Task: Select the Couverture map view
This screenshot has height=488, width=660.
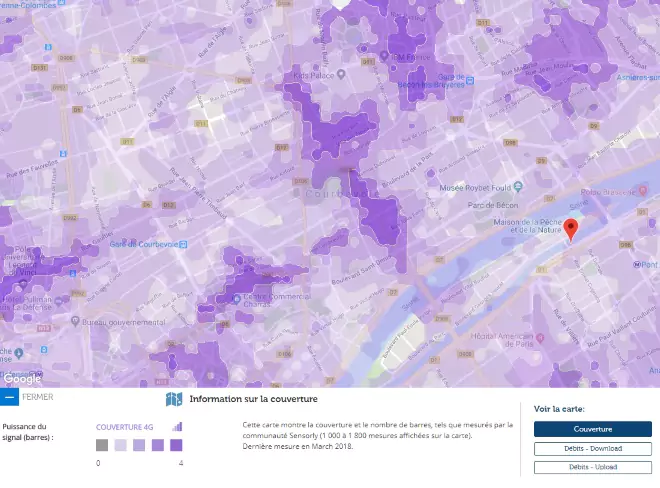Action: click(x=593, y=429)
